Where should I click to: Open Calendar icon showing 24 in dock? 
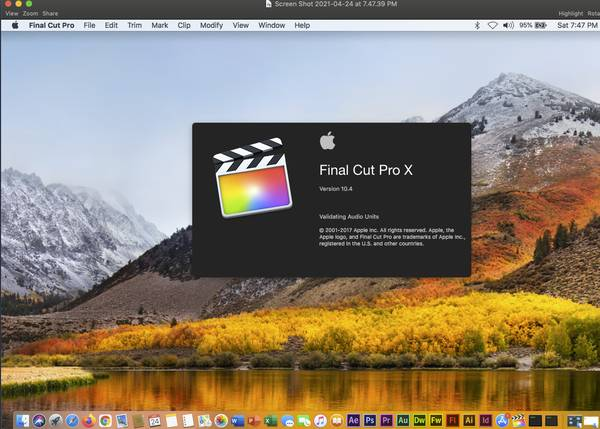[155, 421]
